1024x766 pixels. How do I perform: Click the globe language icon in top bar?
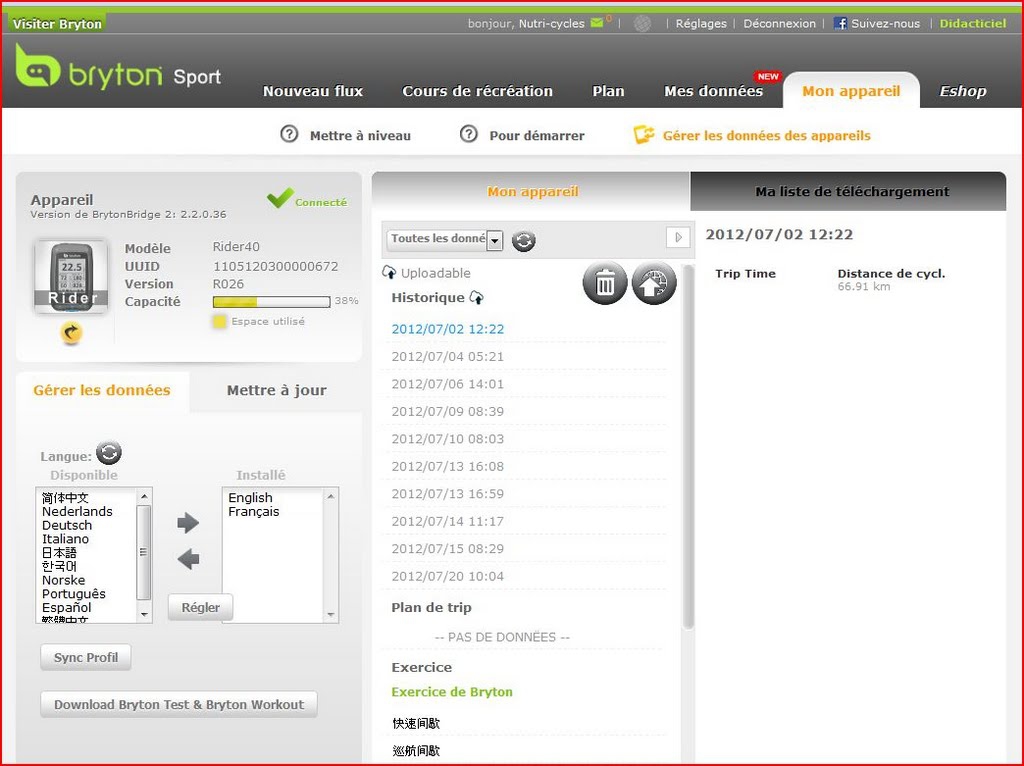pyautogui.click(x=643, y=24)
